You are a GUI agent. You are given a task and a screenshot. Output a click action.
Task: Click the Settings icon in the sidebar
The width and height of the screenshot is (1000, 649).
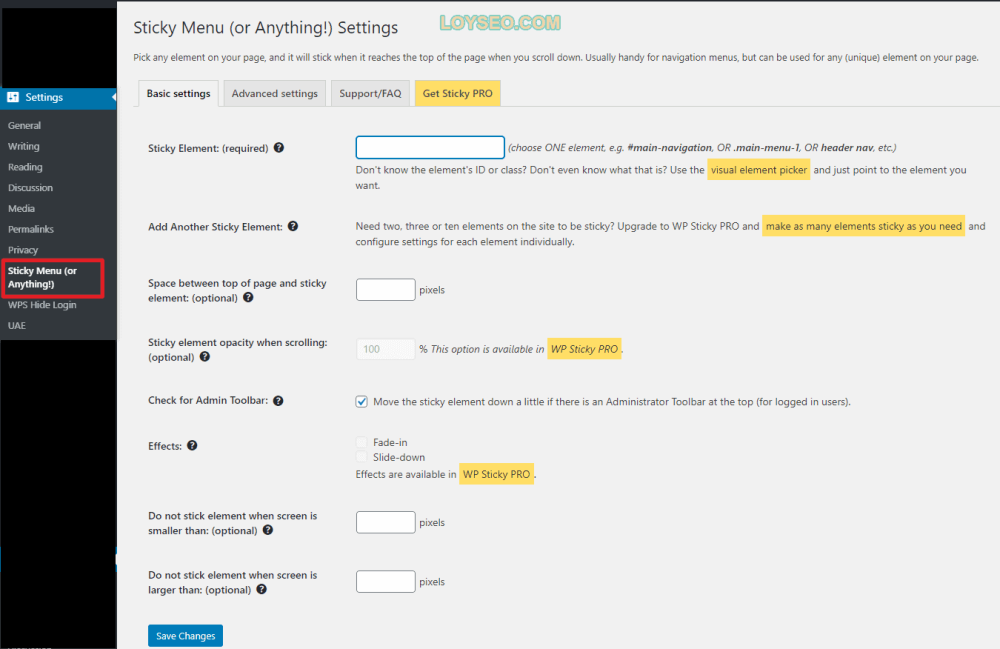tap(13, 97)
